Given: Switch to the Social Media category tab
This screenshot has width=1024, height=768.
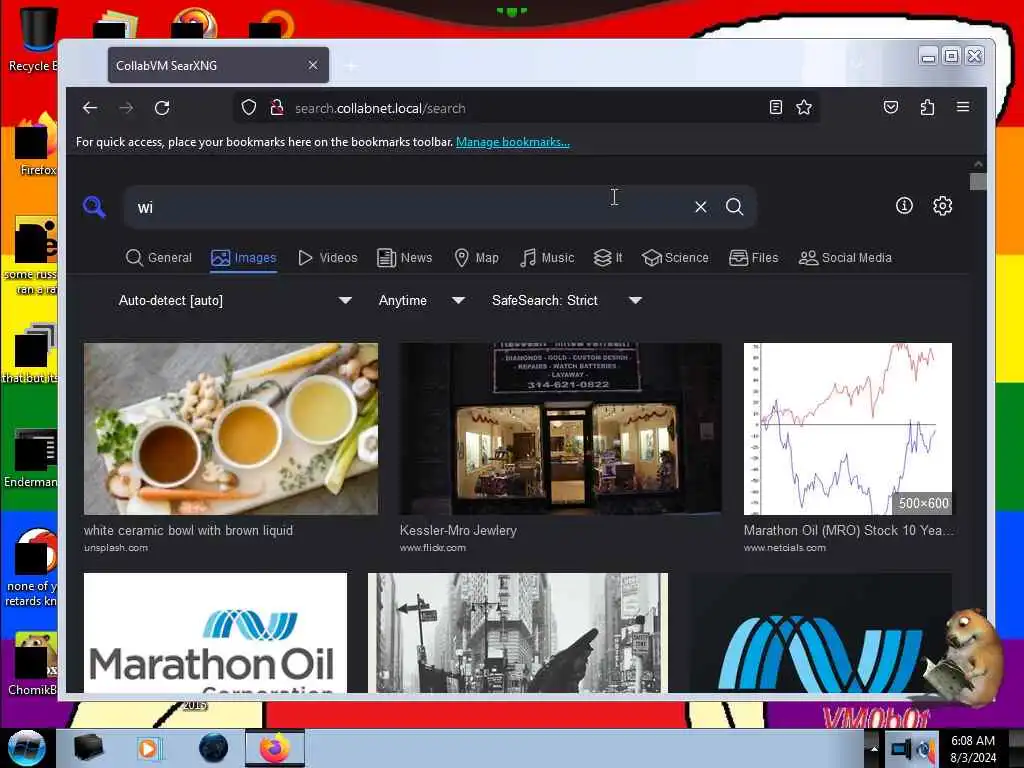Looking at the screenshot, I should pyautogui.click(x=845, y=258).
